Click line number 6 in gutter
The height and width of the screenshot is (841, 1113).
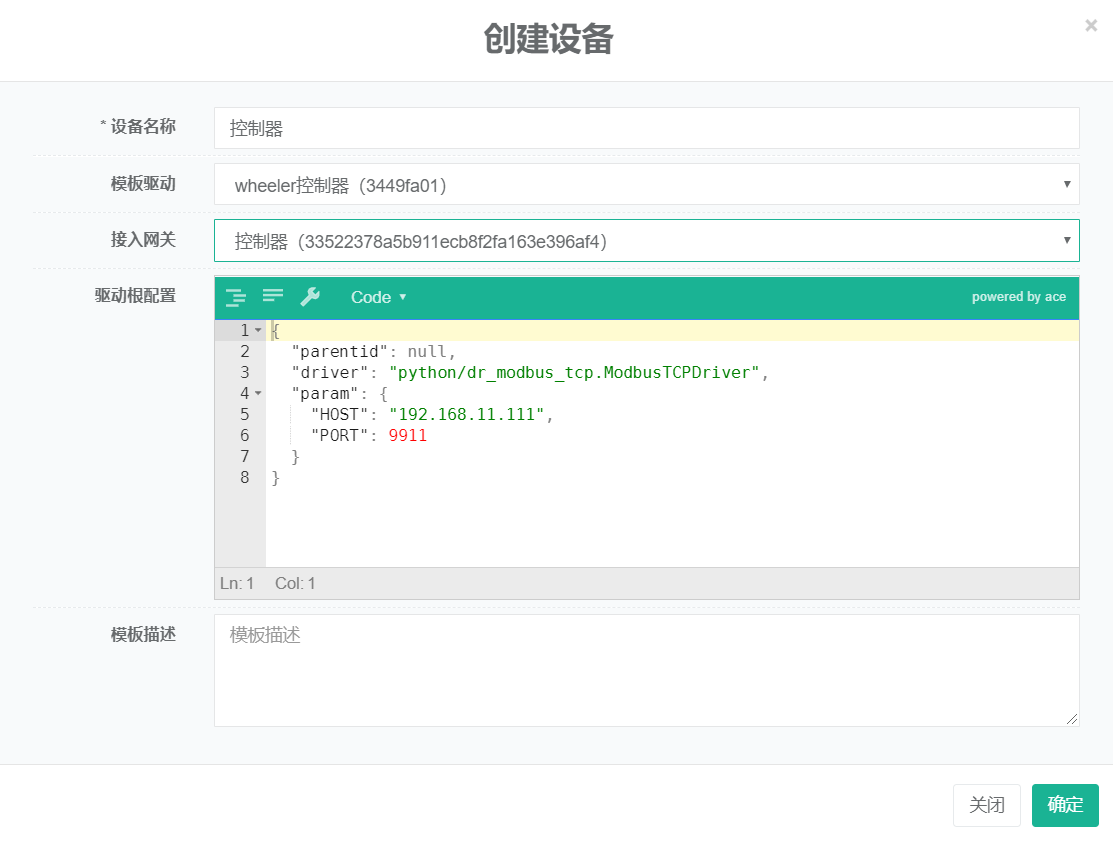tap(245, 436)
